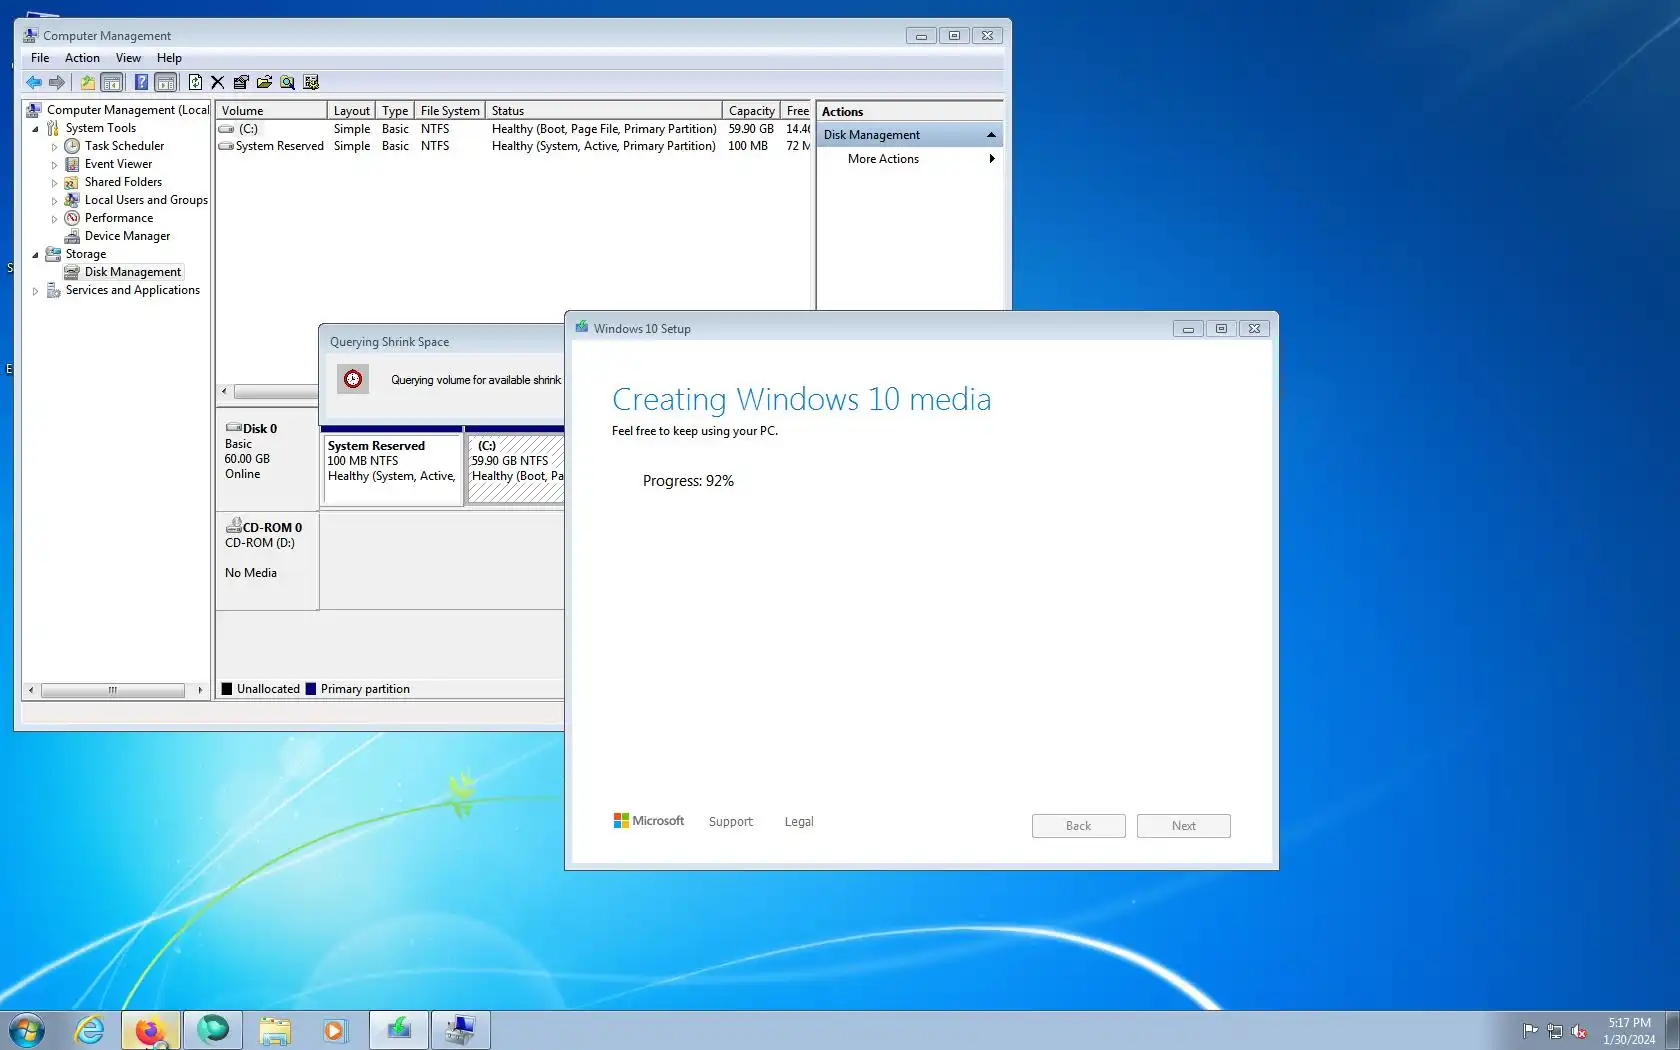The width and height of the screenshot is (1680, 1050).
Task: Select Shared Folders in the console tree
Action: [123, 182]
